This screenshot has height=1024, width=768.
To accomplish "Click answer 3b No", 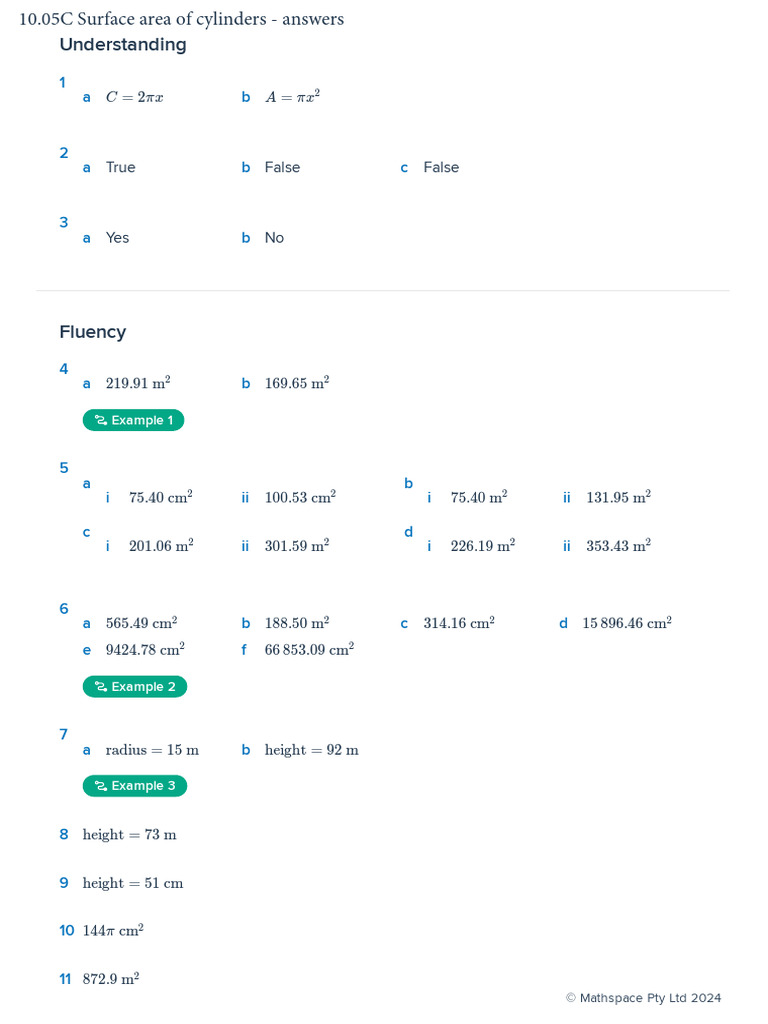I will pyautogui.click(x=274, y=238).
